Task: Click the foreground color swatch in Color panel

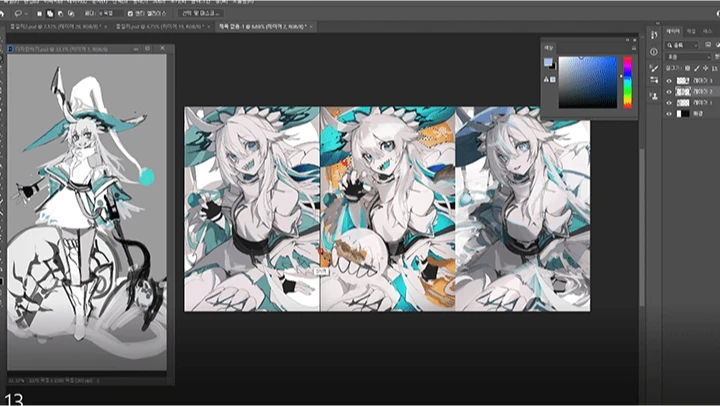Action: click(x=548, y=62)
